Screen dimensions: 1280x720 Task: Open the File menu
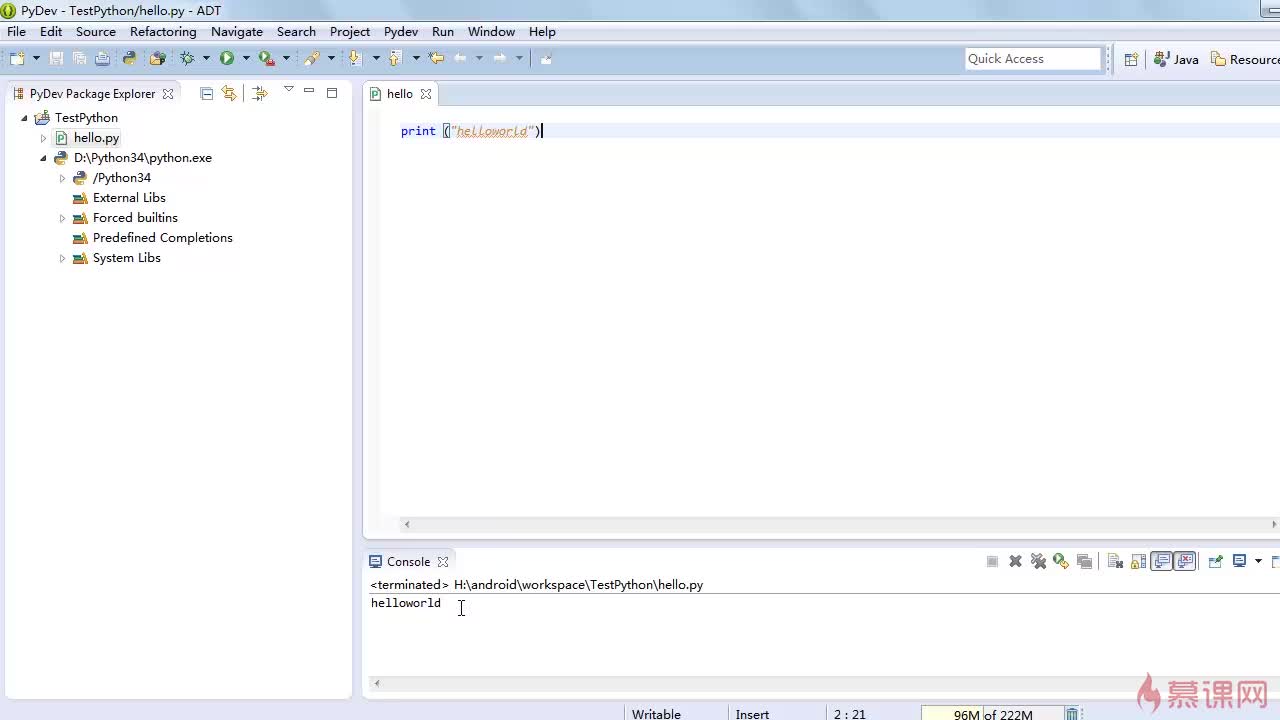[16, 32]
